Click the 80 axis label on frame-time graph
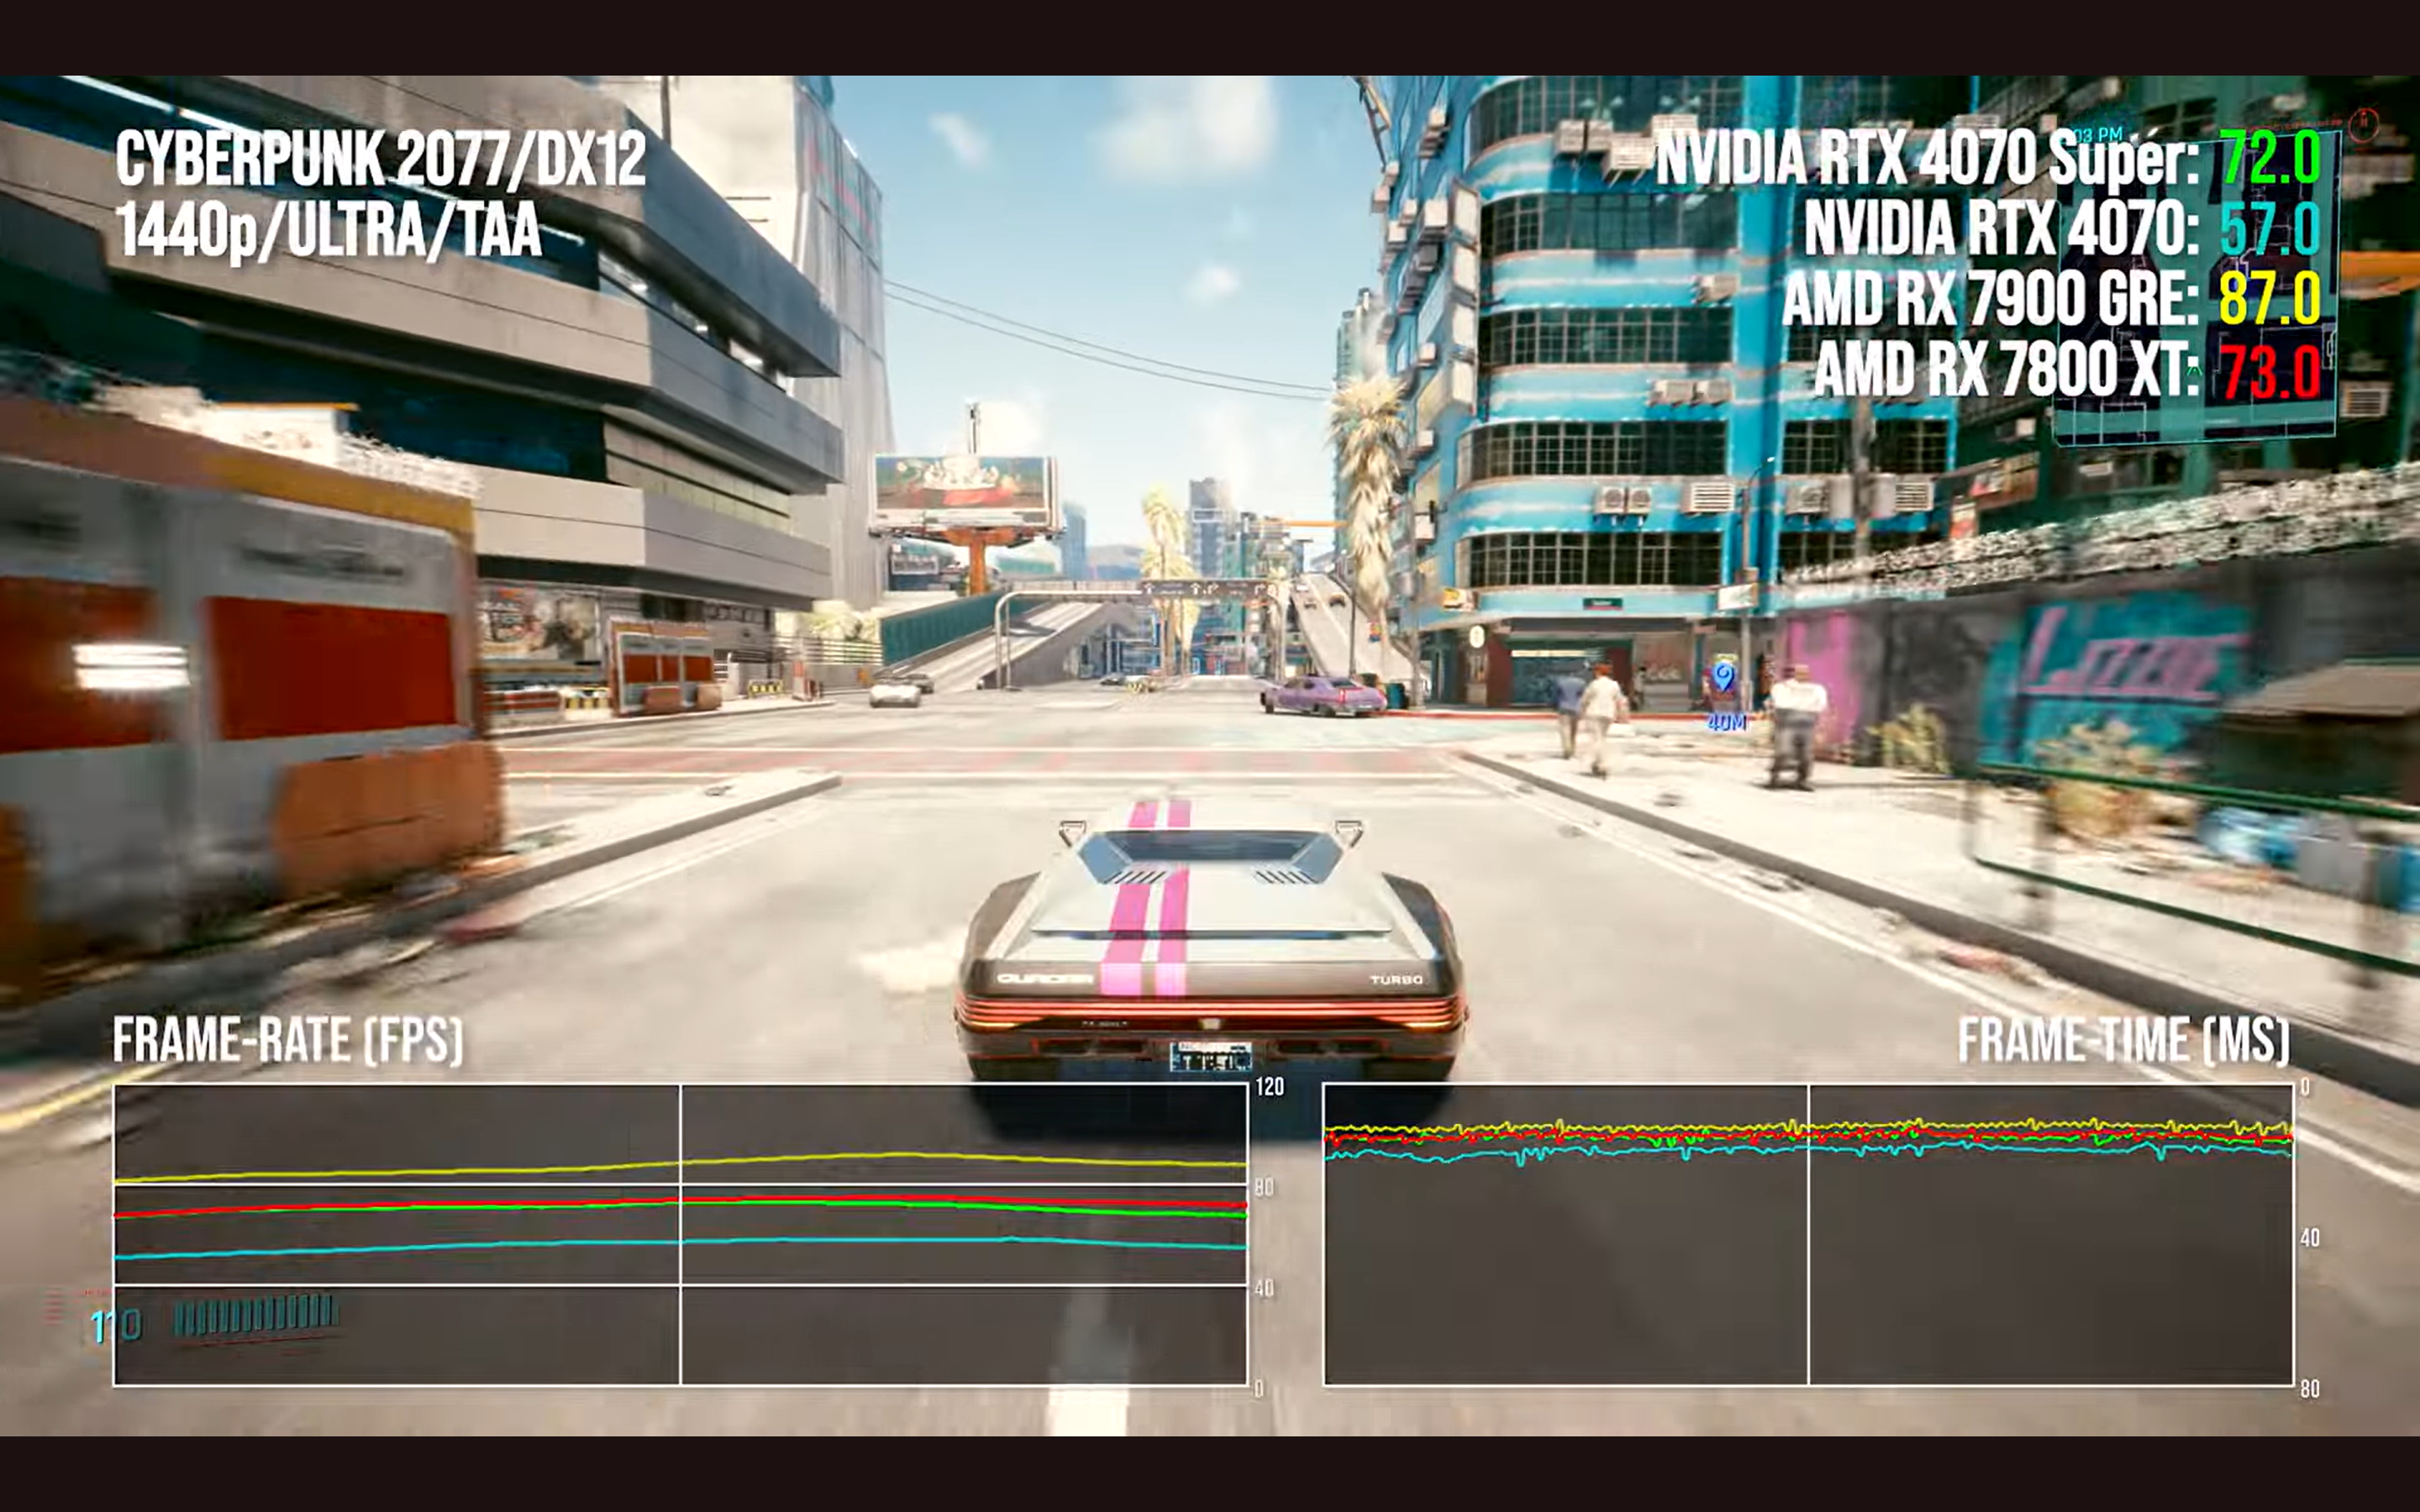The width and height of the screenshot is (2420, 1512). pyautogui.click(x=2310, y=1389)
